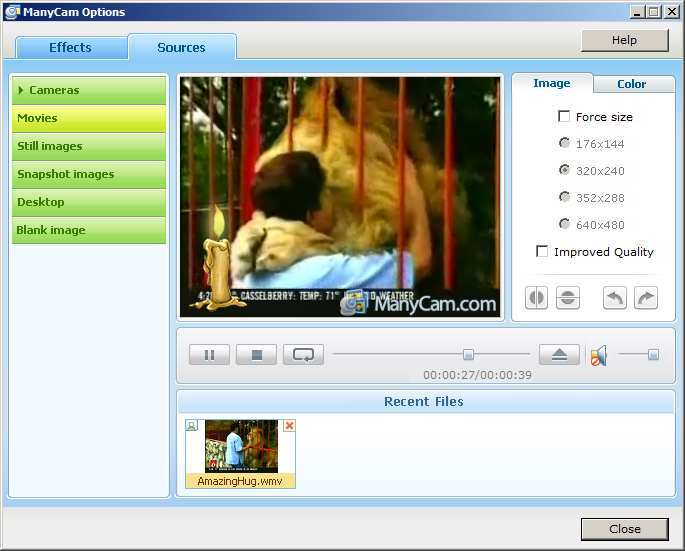Click the eject/open file button
This screenshot has width=685, height=551.
[560, 354]
